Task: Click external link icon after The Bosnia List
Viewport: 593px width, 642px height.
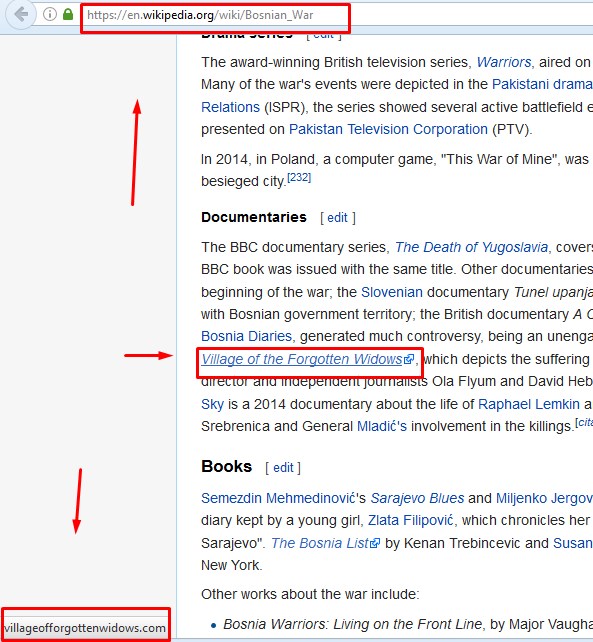Action: 375,543
